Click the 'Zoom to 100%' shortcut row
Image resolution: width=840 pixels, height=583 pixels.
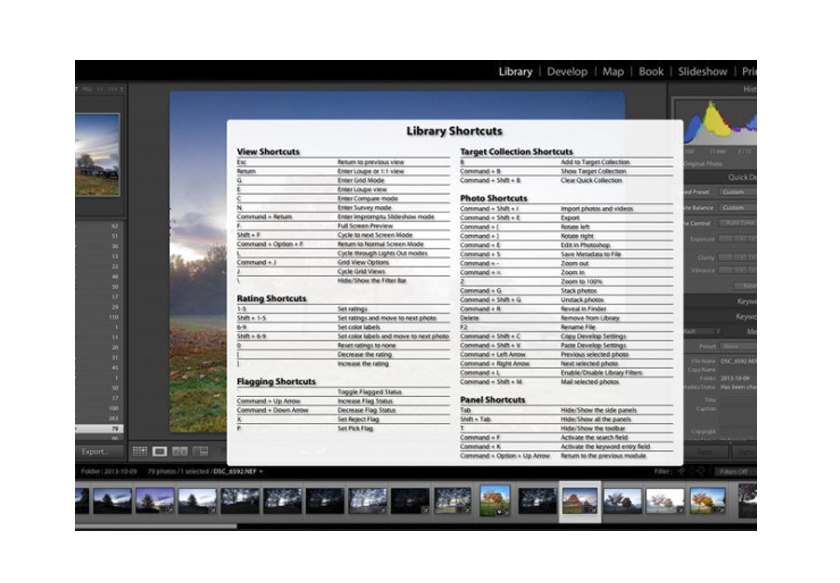coord(567,281)
